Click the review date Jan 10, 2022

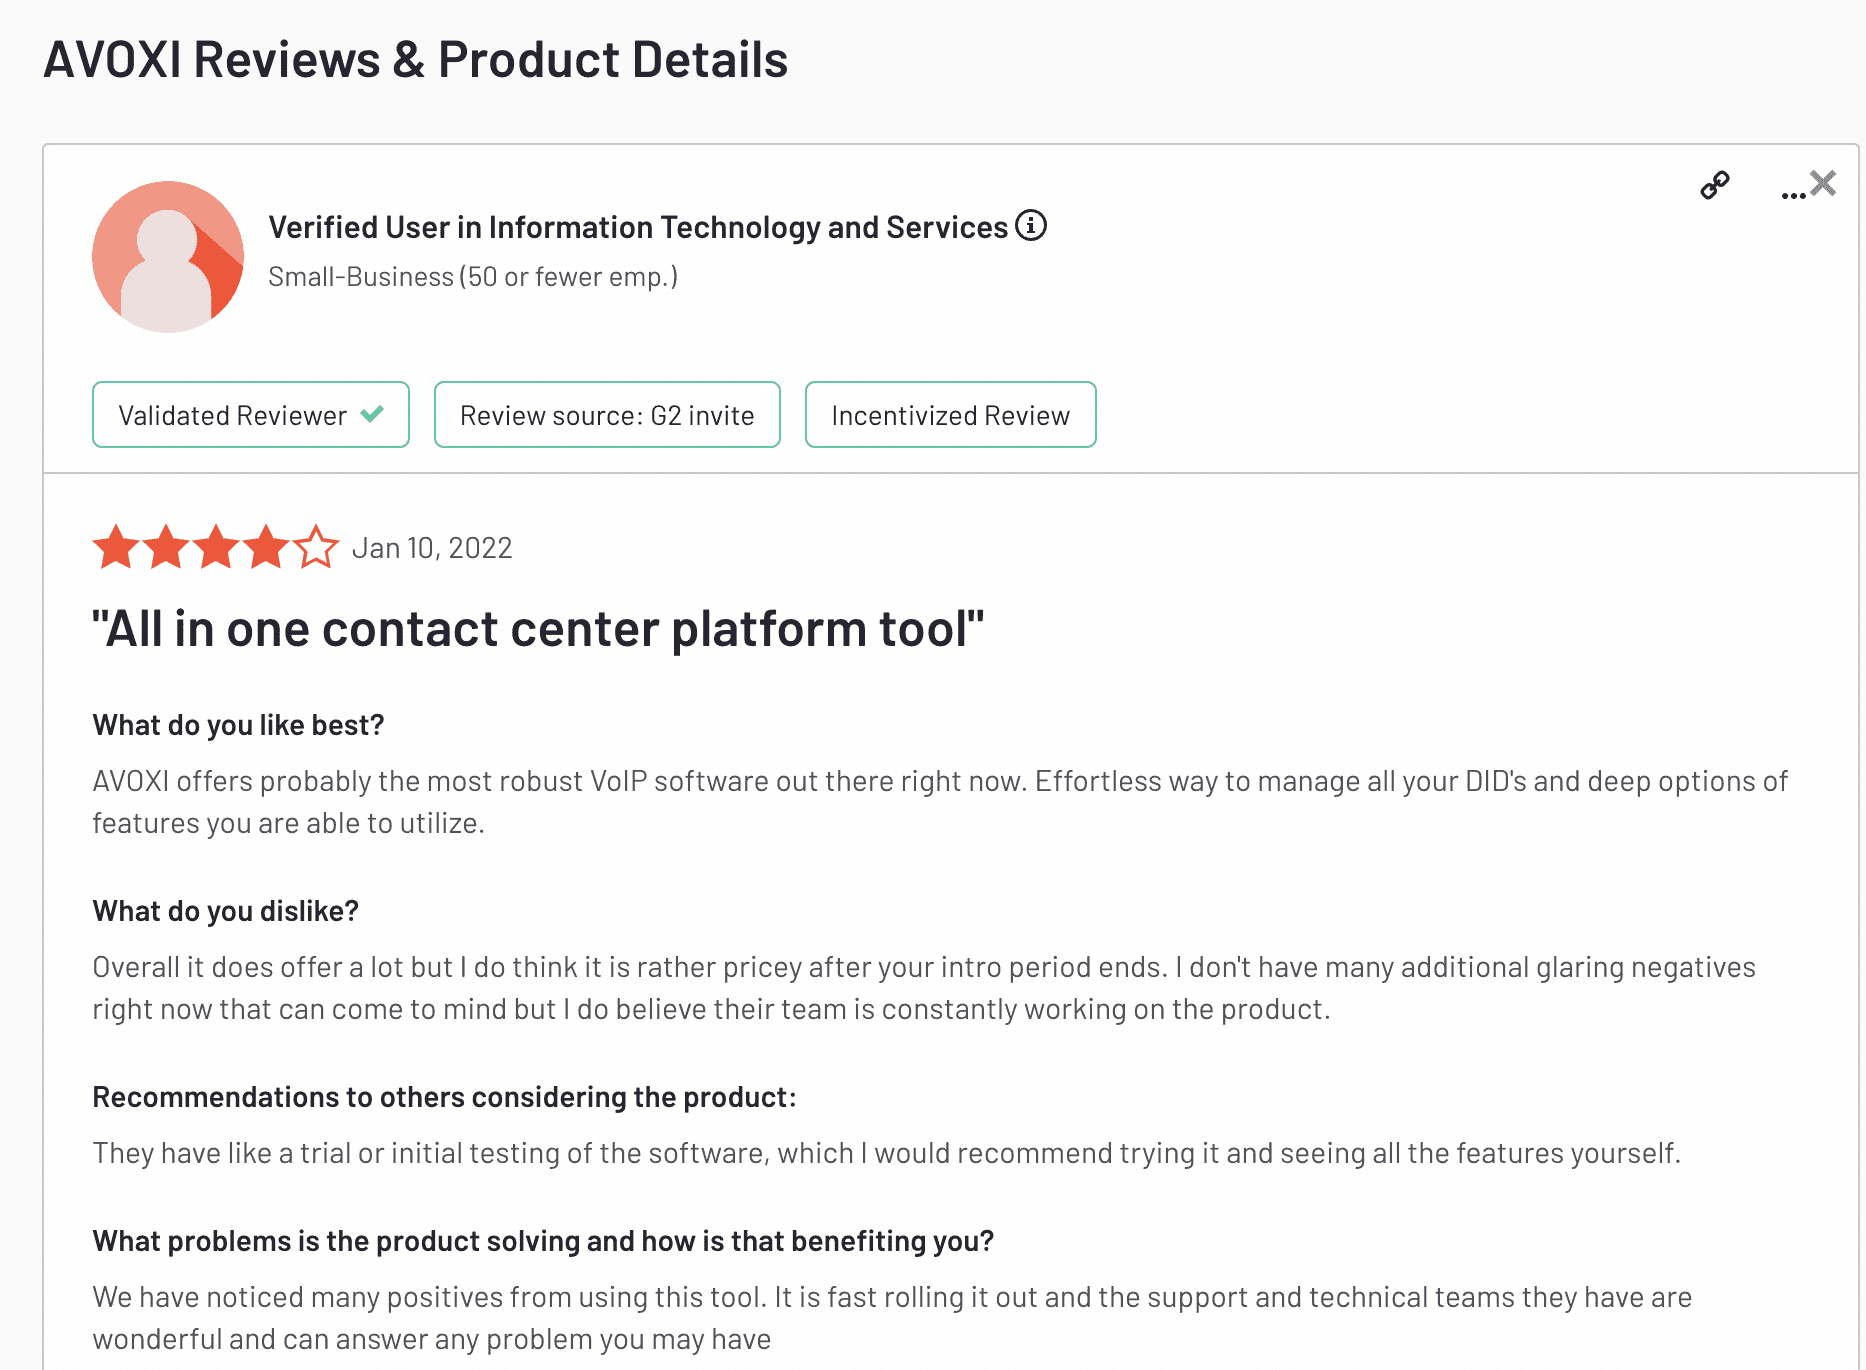[x=432, y=548]
